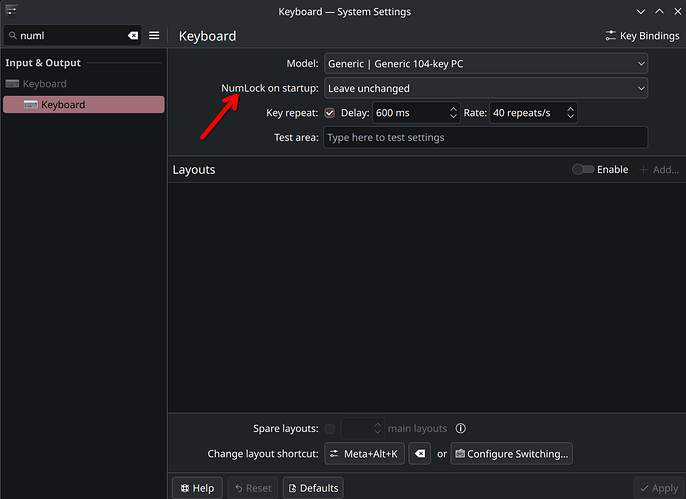This screenshot has height=499, width=686.
Task: Enable the Layouts toggle switch
Action: (x=583, y=169)
